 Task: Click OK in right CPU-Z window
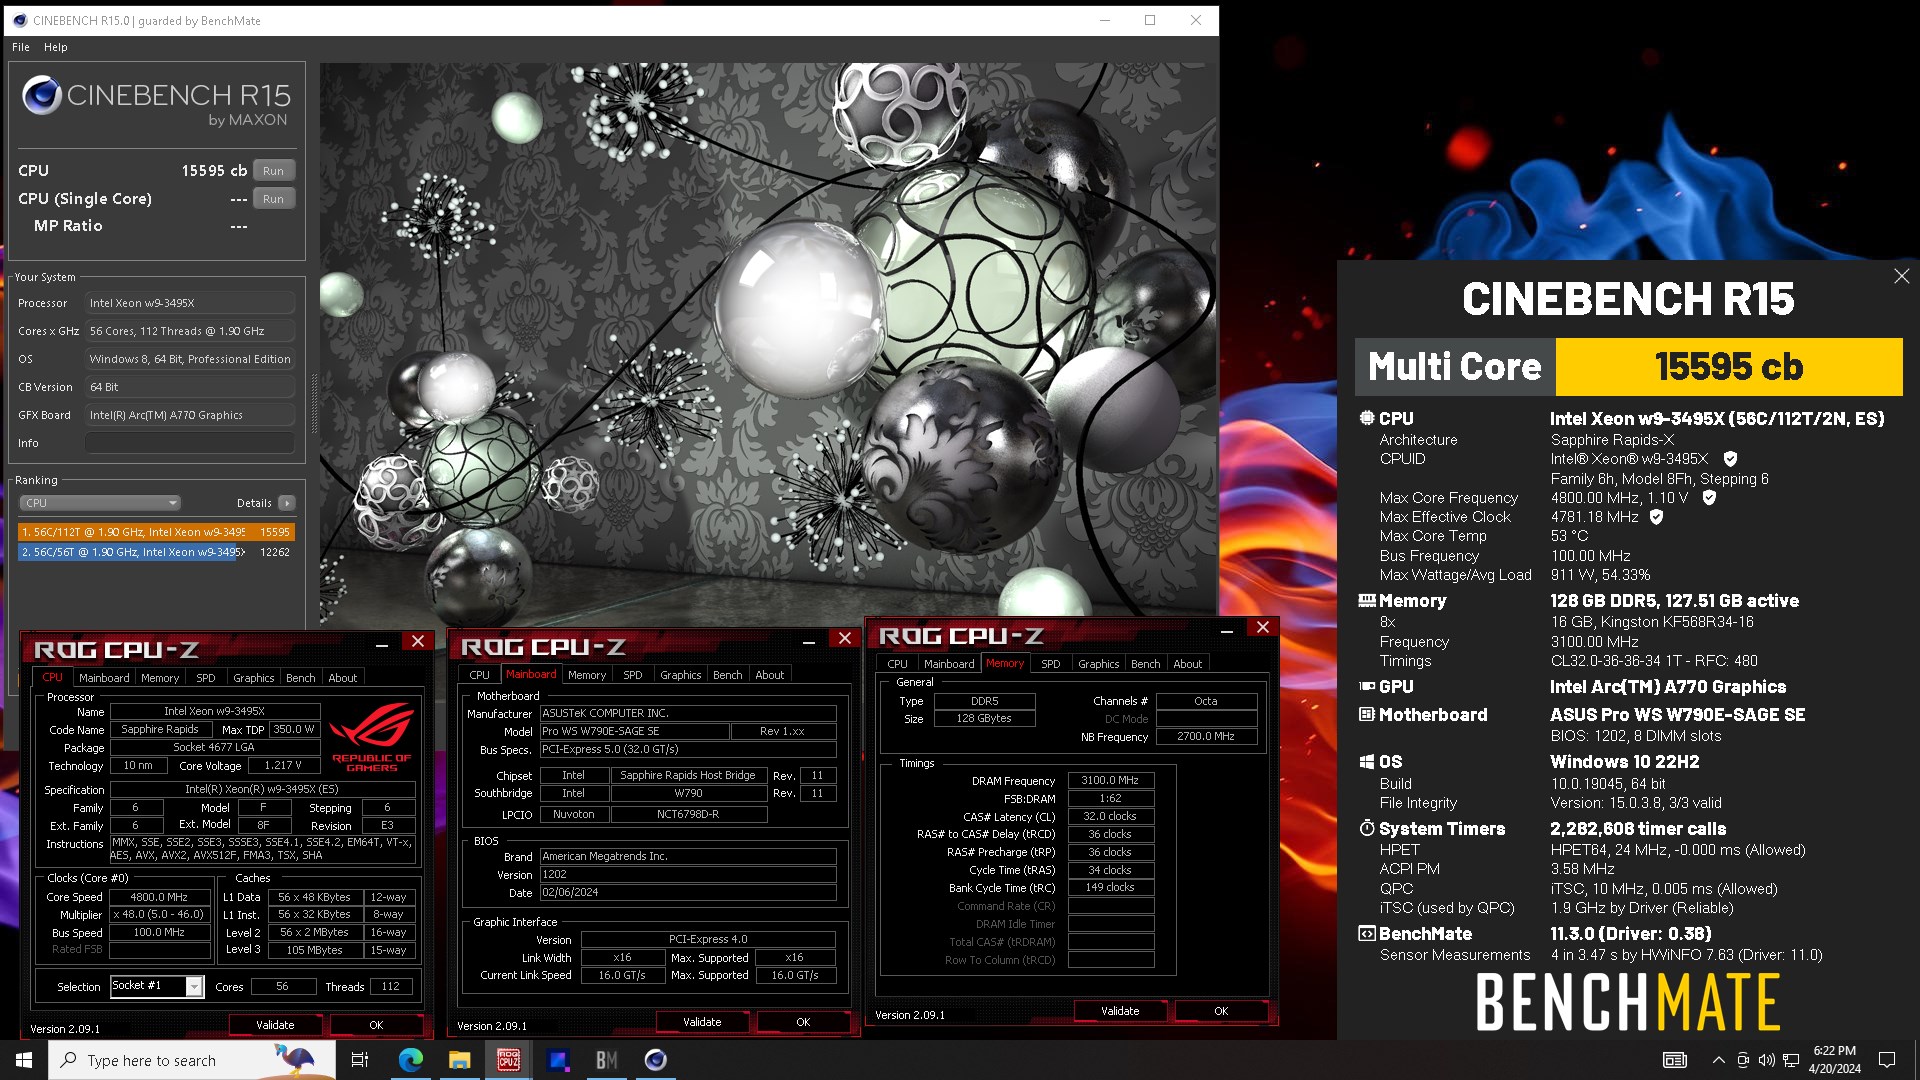(x=1221, y=1011)
